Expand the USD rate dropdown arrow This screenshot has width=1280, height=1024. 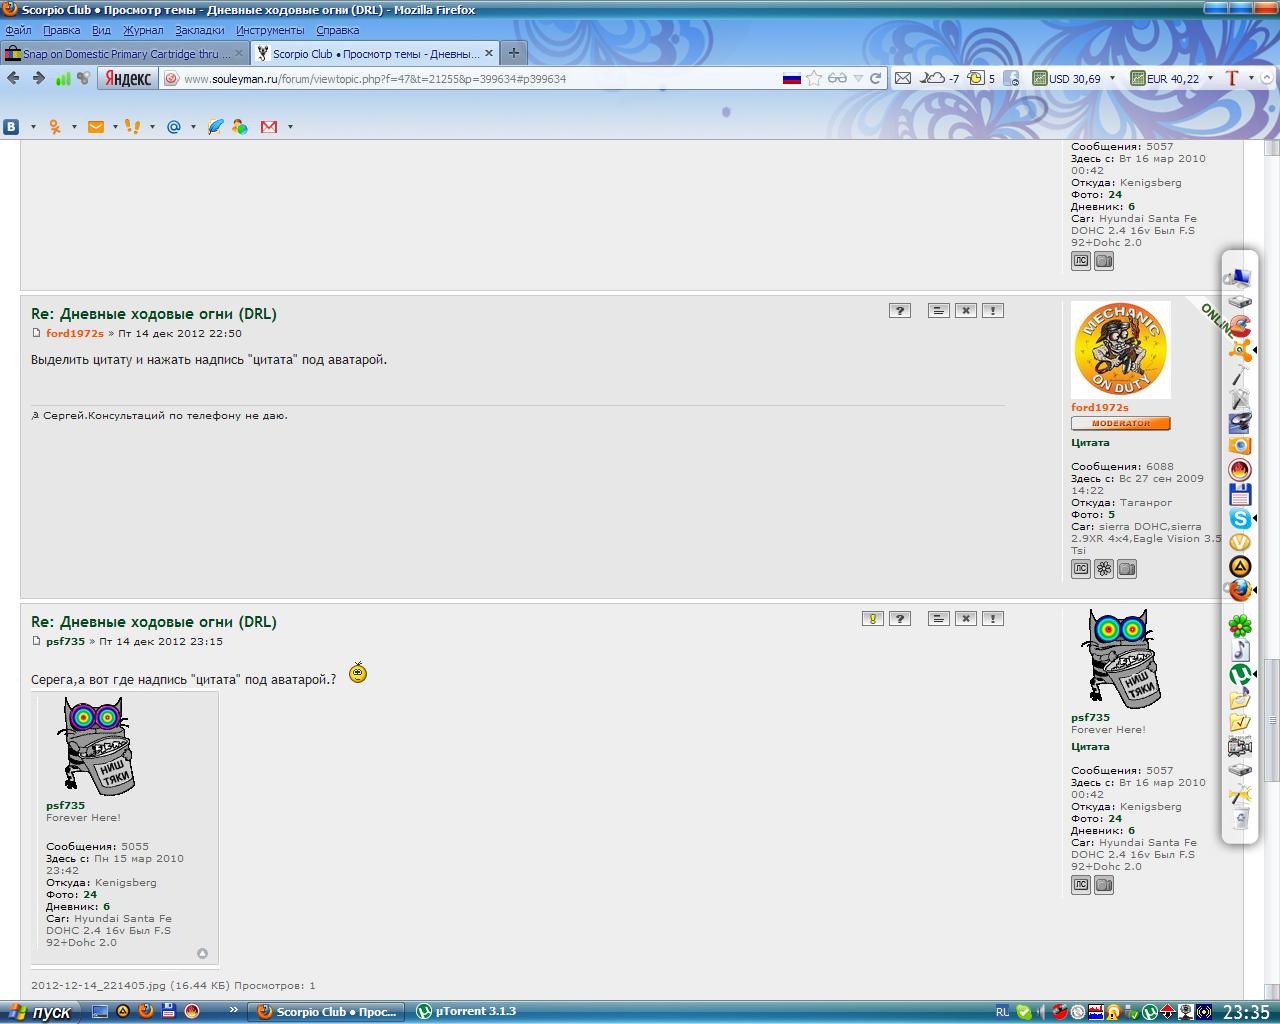coord(1112,78)
